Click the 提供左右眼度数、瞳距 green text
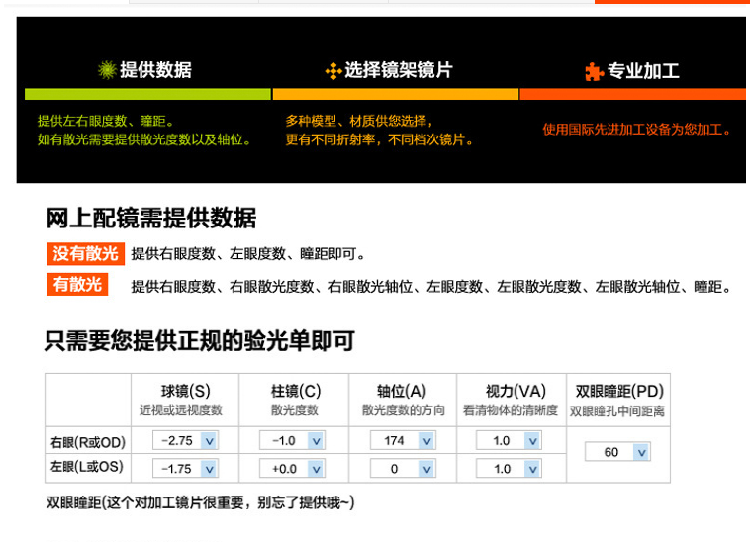Screen dimensions: 750x542 pyautogui.click(x=105, y=121)
